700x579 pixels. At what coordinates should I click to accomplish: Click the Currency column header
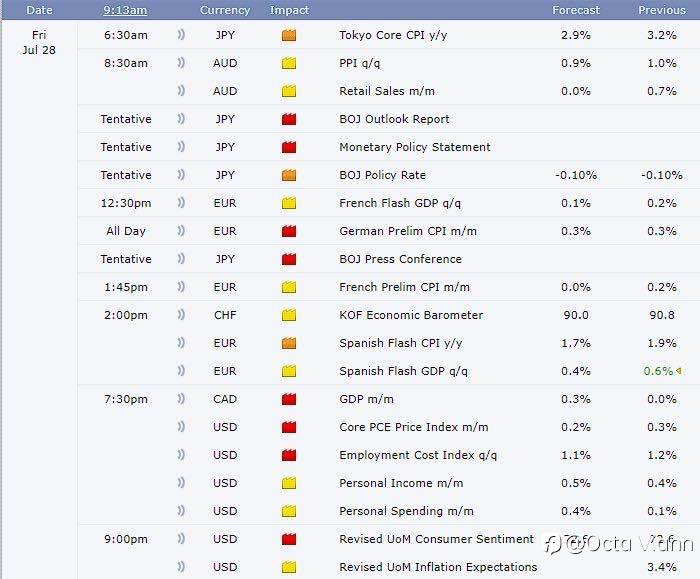225,10
